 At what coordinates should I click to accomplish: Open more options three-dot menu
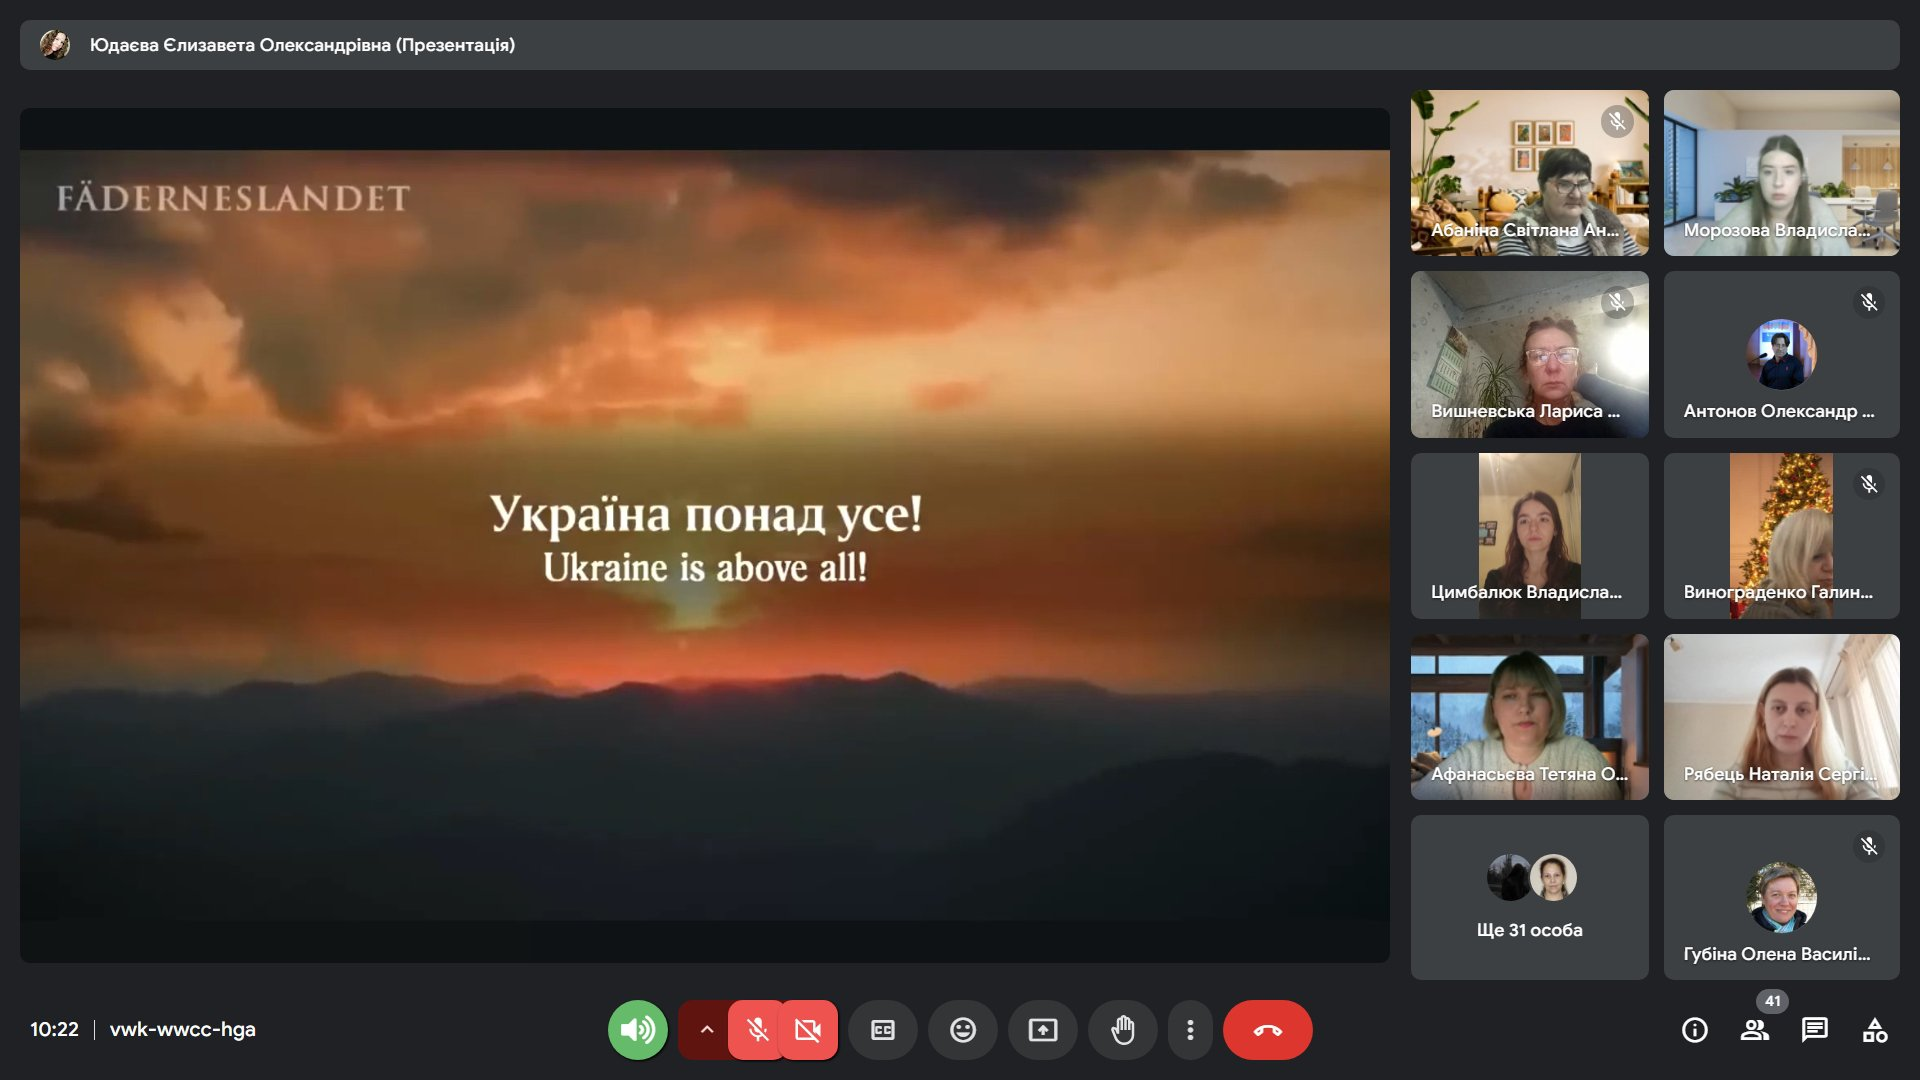click(1190, 1029)
